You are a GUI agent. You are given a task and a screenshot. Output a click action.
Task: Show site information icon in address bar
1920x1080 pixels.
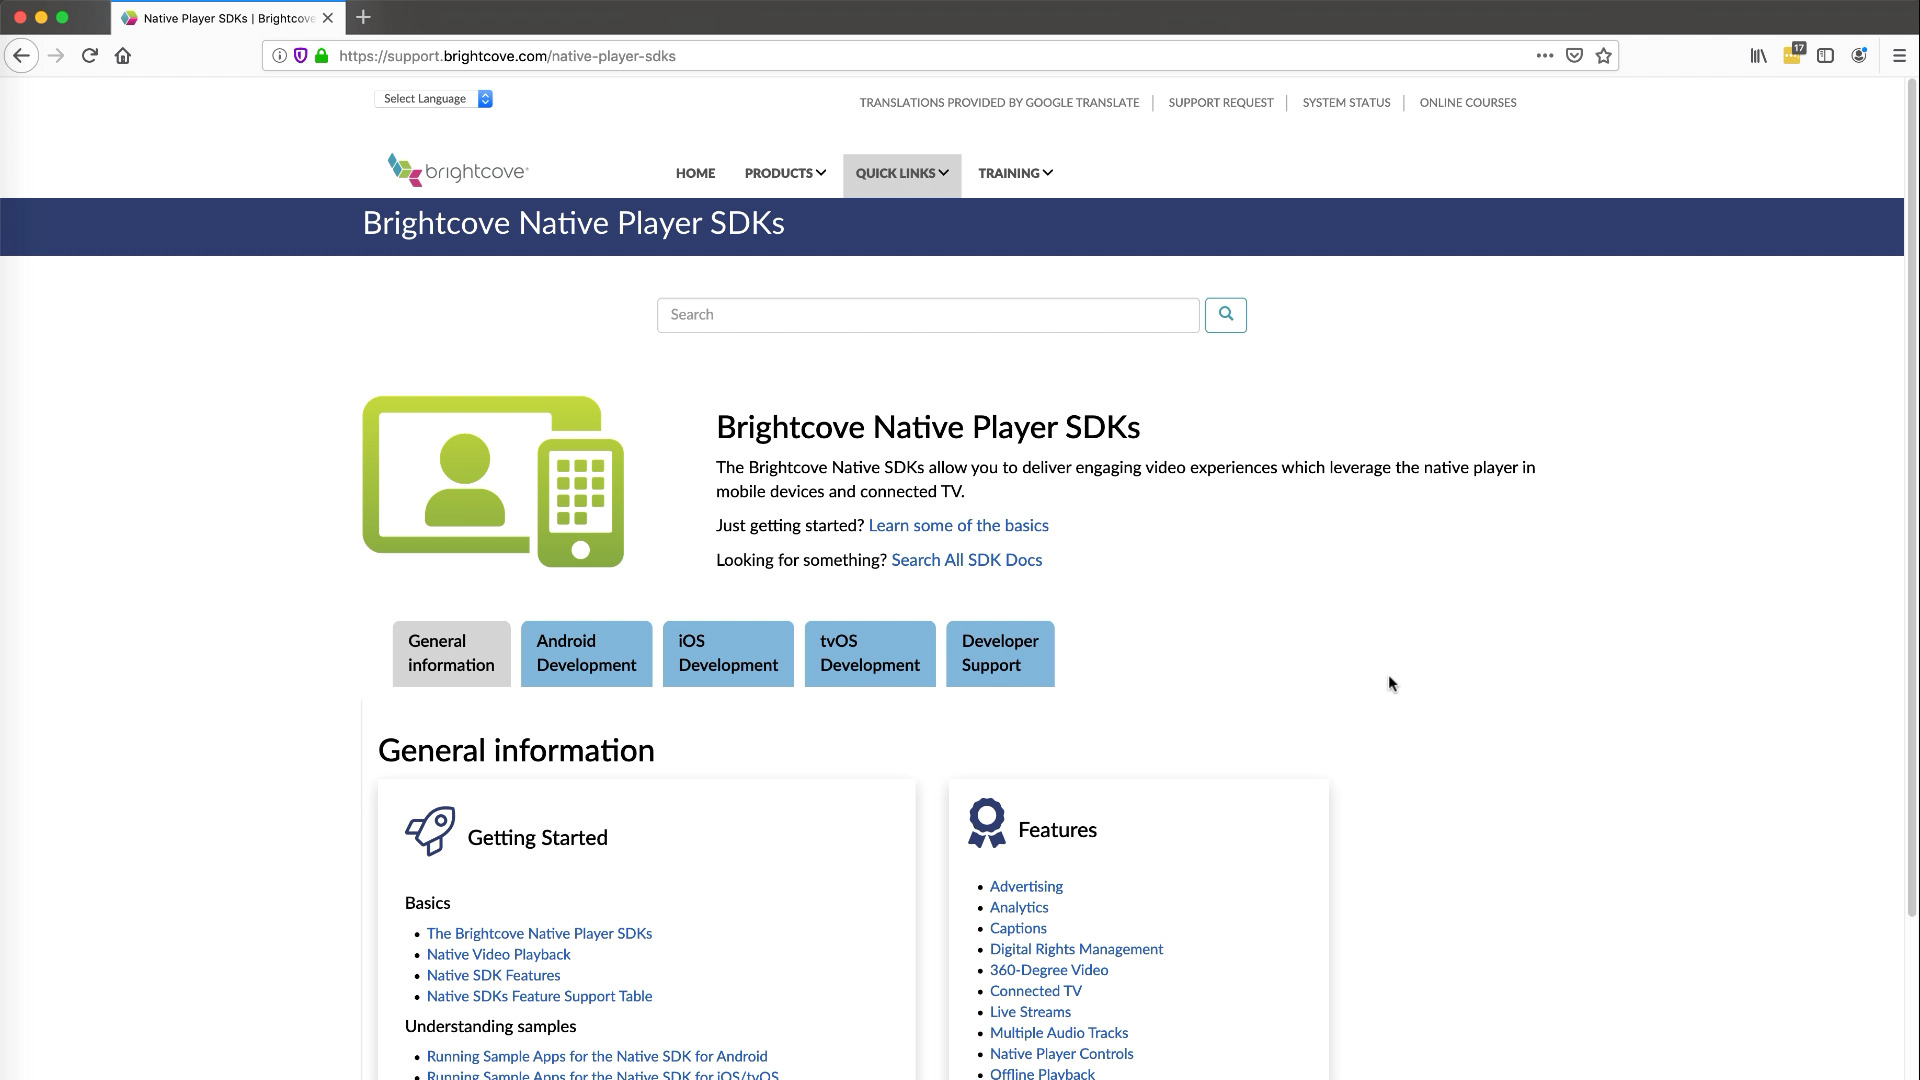[x=280, y=56]
